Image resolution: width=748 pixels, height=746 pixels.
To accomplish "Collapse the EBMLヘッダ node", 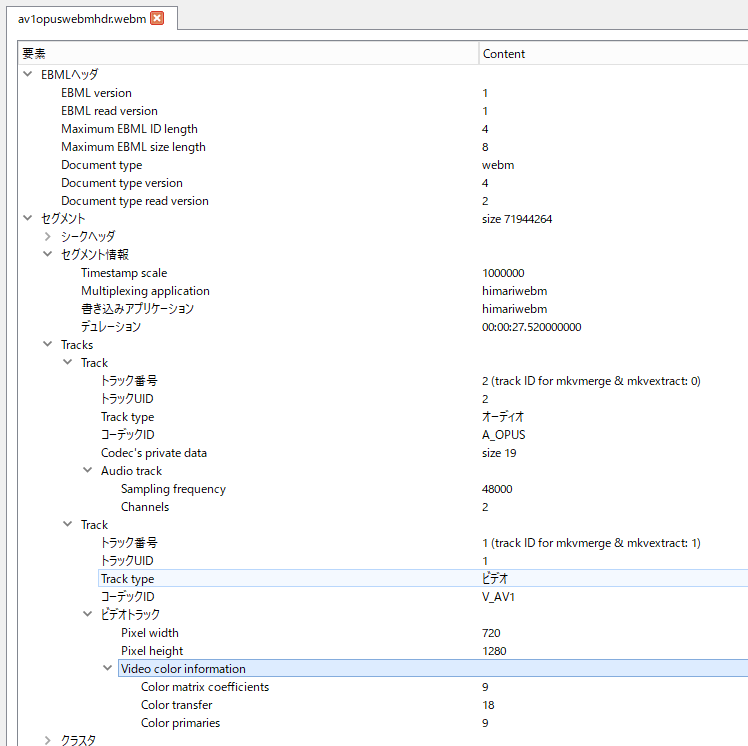I will pos(28,75).
